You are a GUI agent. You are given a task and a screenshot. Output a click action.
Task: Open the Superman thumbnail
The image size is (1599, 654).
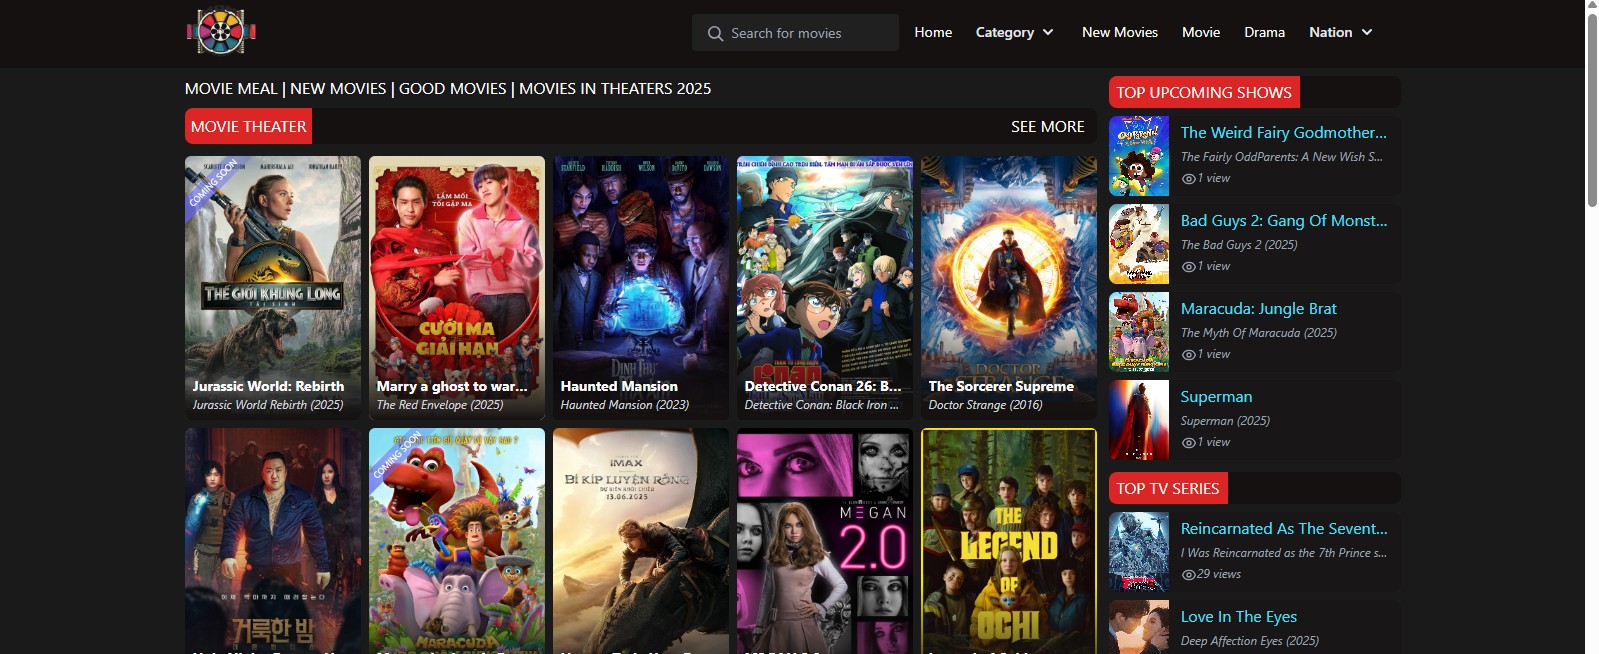point(1139,420)
